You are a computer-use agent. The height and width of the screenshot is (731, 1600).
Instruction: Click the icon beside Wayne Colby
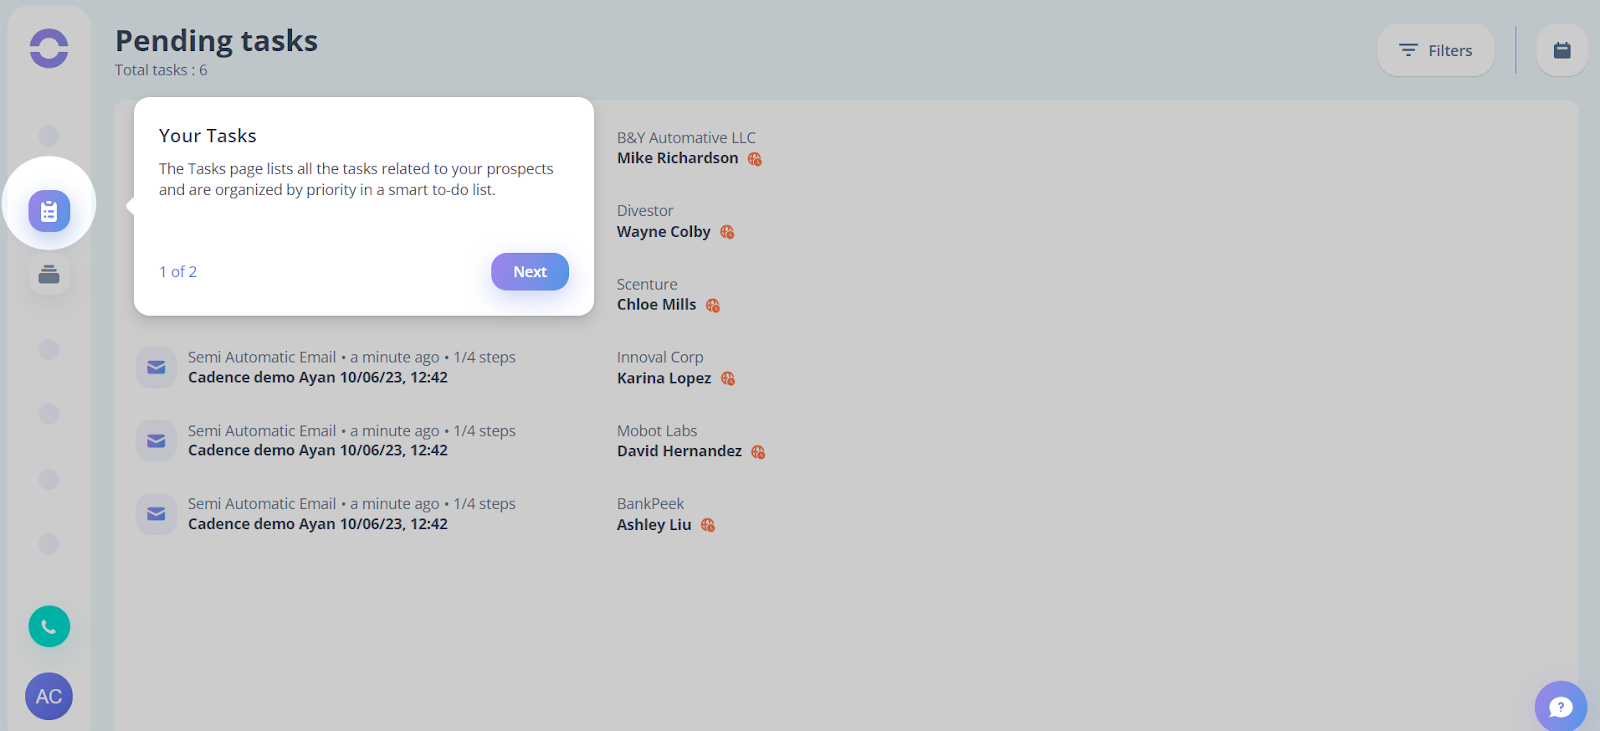click(727, 232)
